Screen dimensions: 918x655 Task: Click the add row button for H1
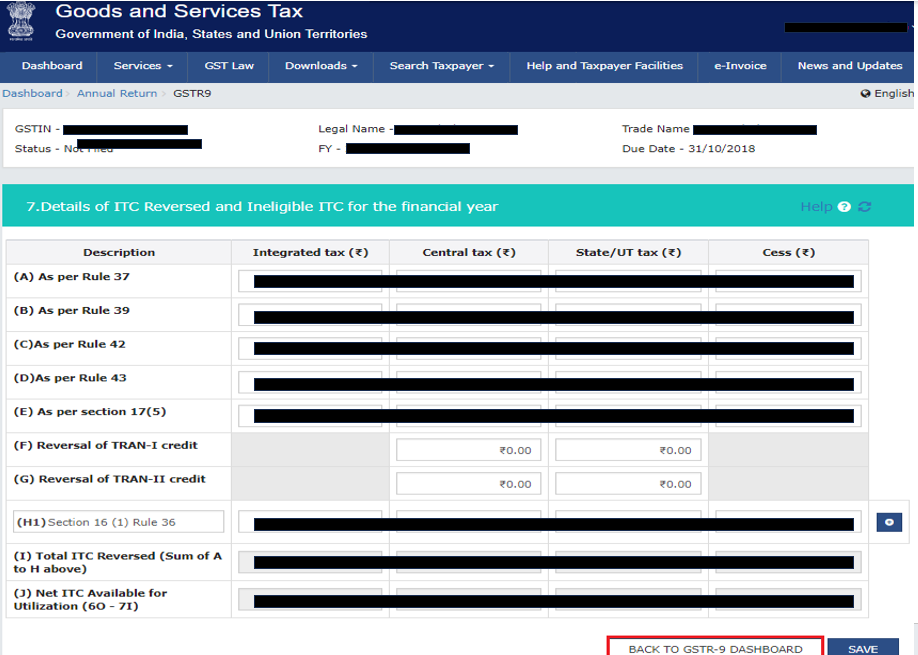coord(889,522)
